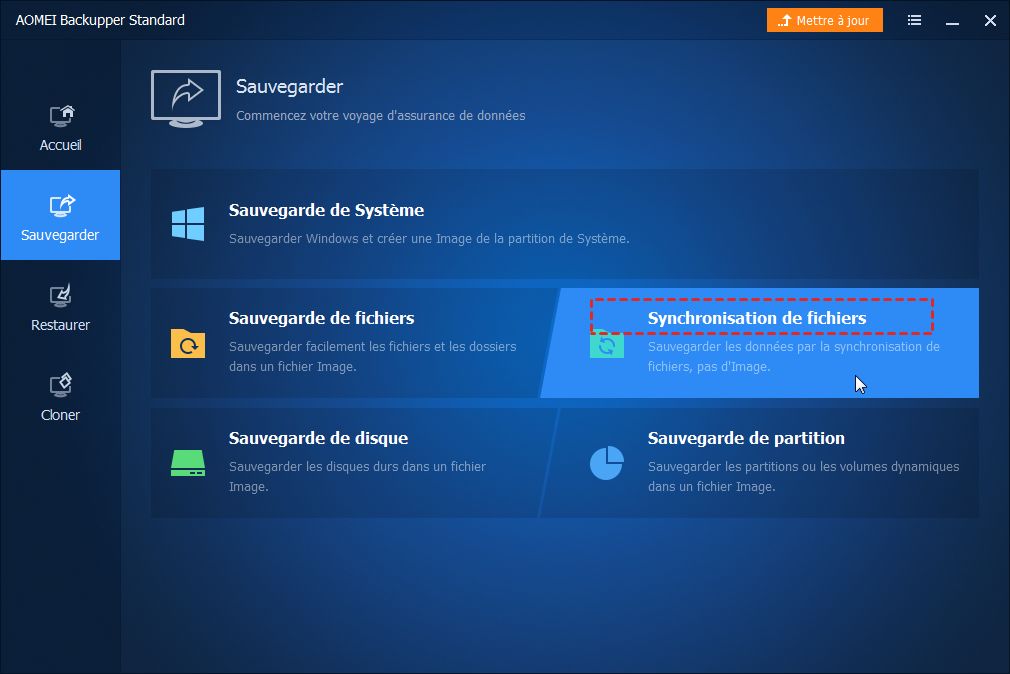
Task: Click 'Sauvegarder les partitions ou les volumes' text
Action: coord(803,476)
